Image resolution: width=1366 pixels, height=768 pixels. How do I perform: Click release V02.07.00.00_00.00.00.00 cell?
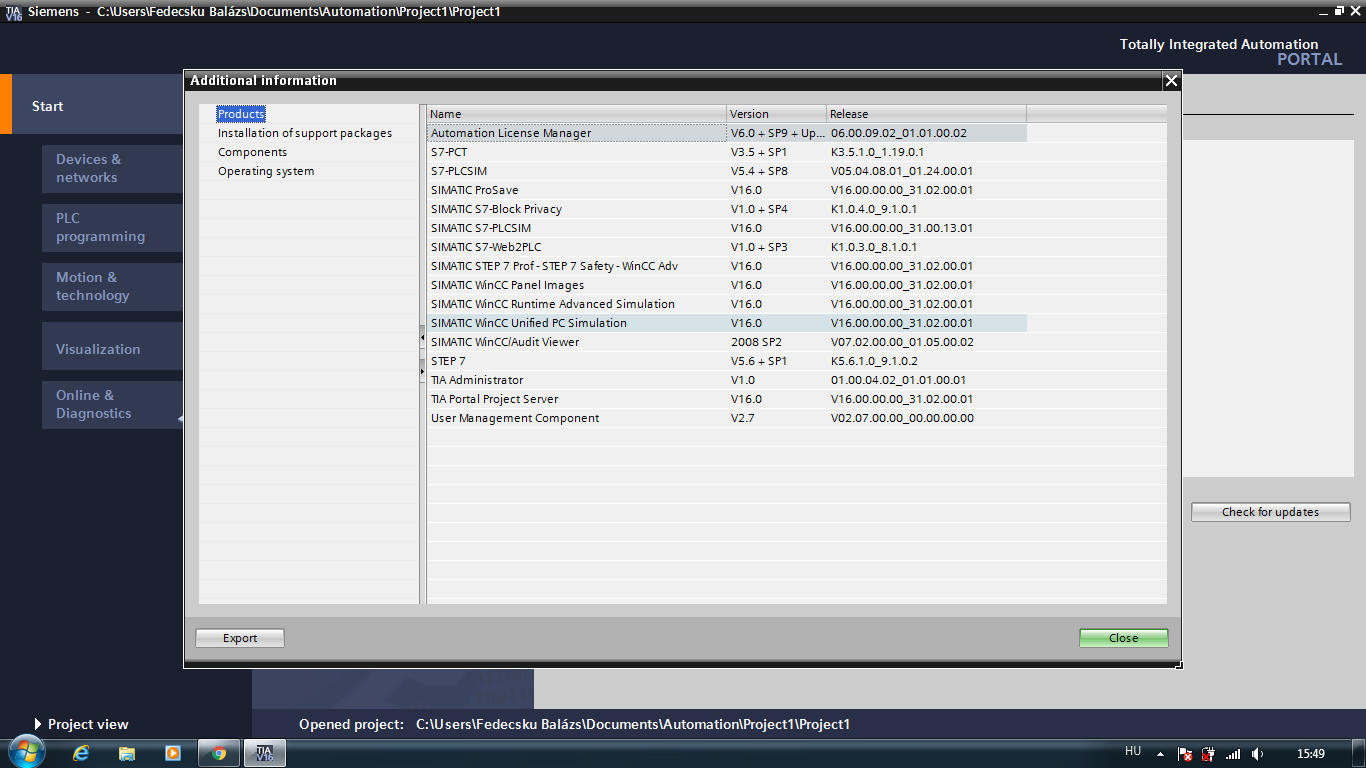tap(927, 418)
